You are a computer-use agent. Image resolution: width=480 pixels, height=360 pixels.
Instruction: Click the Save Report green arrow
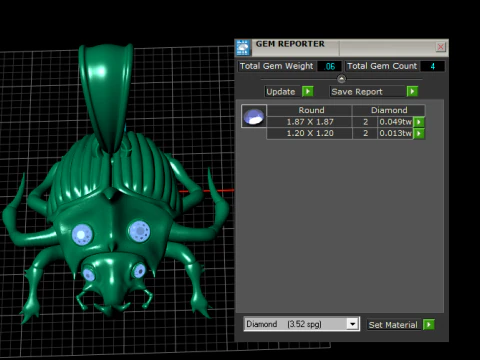tap(412, 91)
